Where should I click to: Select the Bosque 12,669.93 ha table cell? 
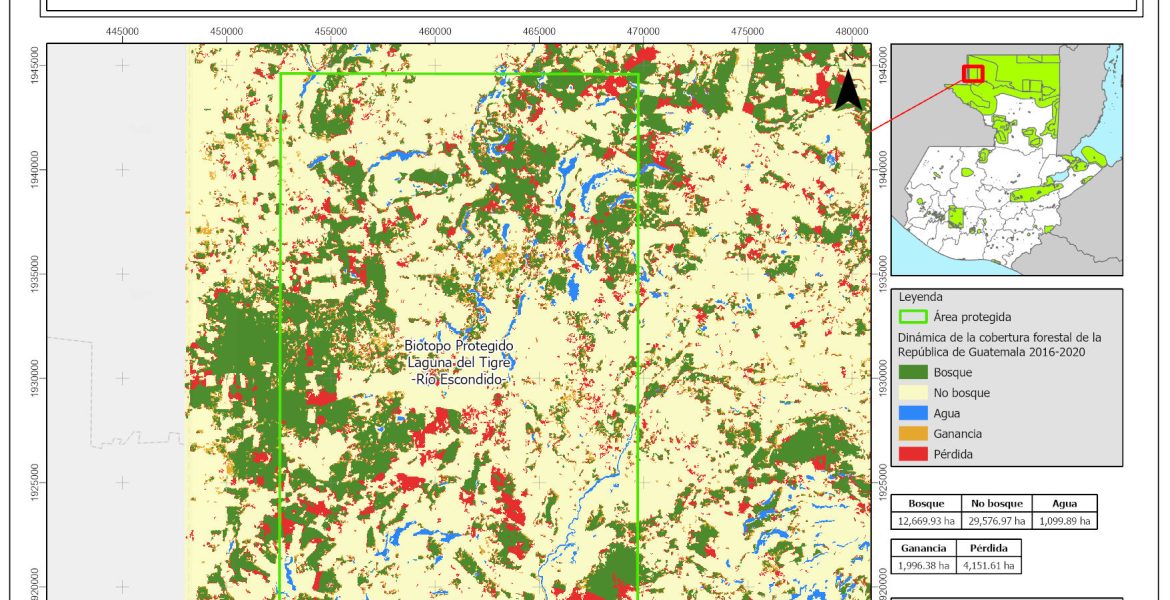pos(925,521)
